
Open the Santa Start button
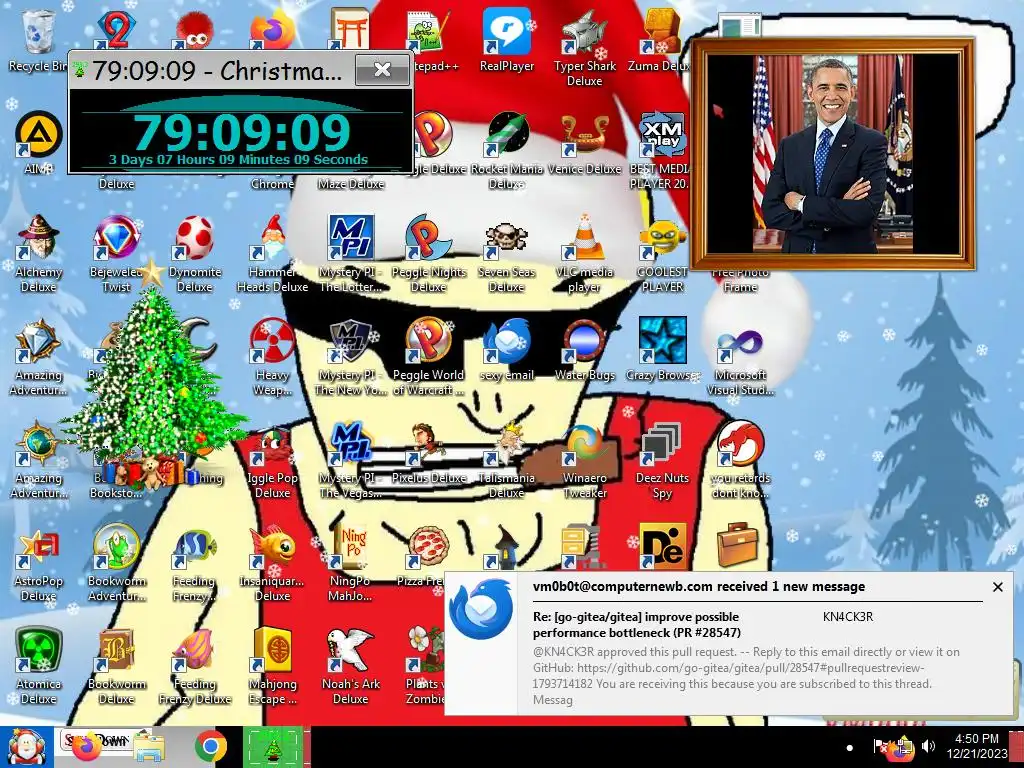click(26, 747)
